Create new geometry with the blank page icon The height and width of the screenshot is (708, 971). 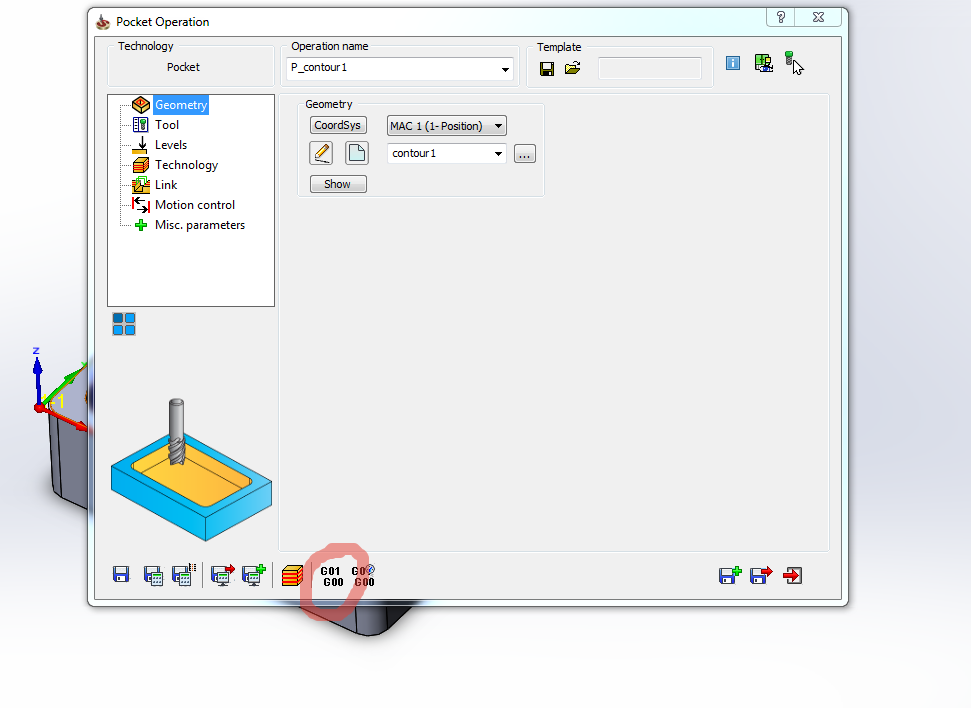(357, 153)
